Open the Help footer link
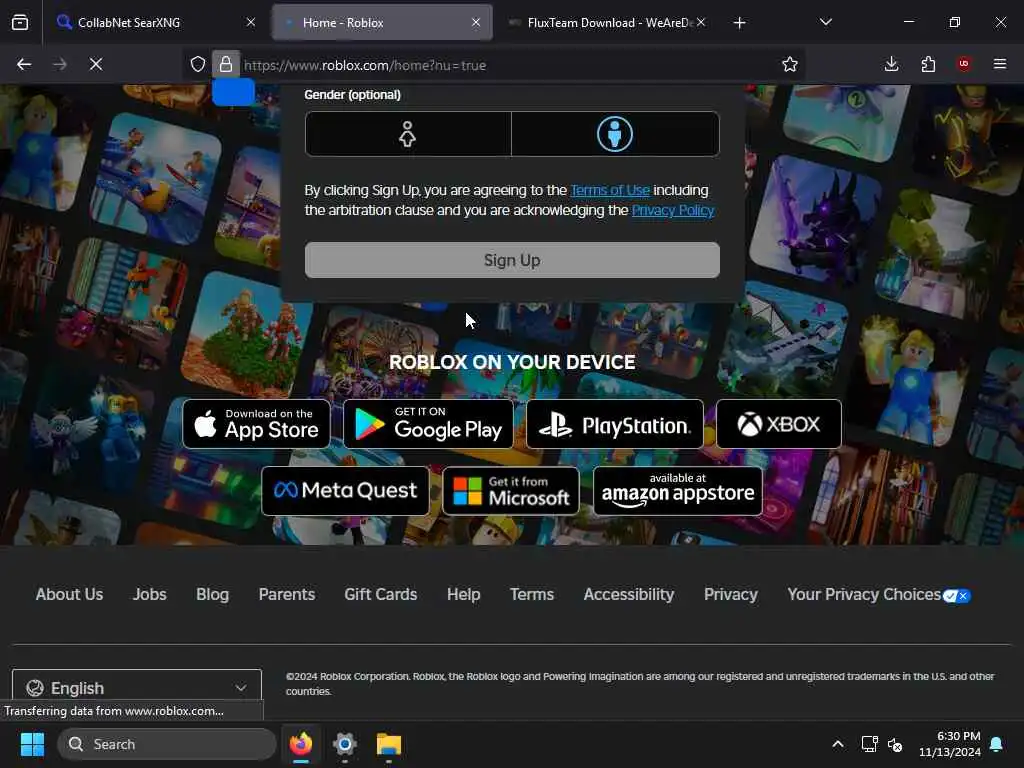The width and height of the screenshot is (1024, 768). pyautogui.click(x=464, y=594)
